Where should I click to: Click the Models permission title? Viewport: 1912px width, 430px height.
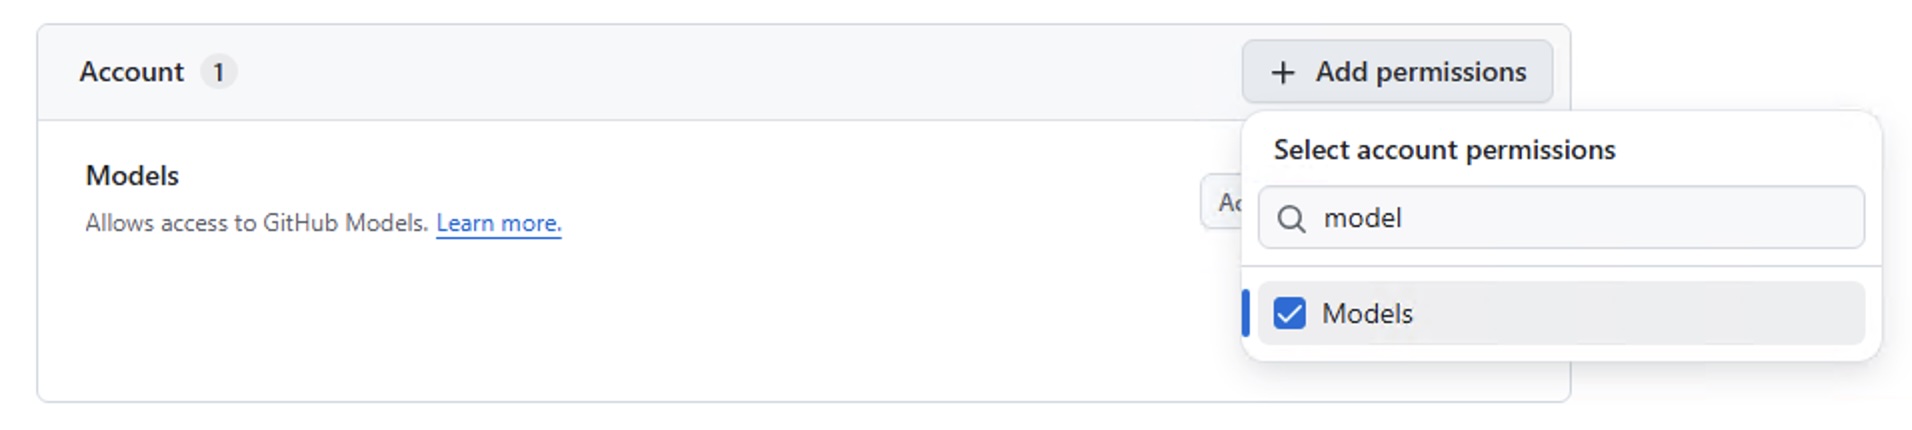click(132, 176)
